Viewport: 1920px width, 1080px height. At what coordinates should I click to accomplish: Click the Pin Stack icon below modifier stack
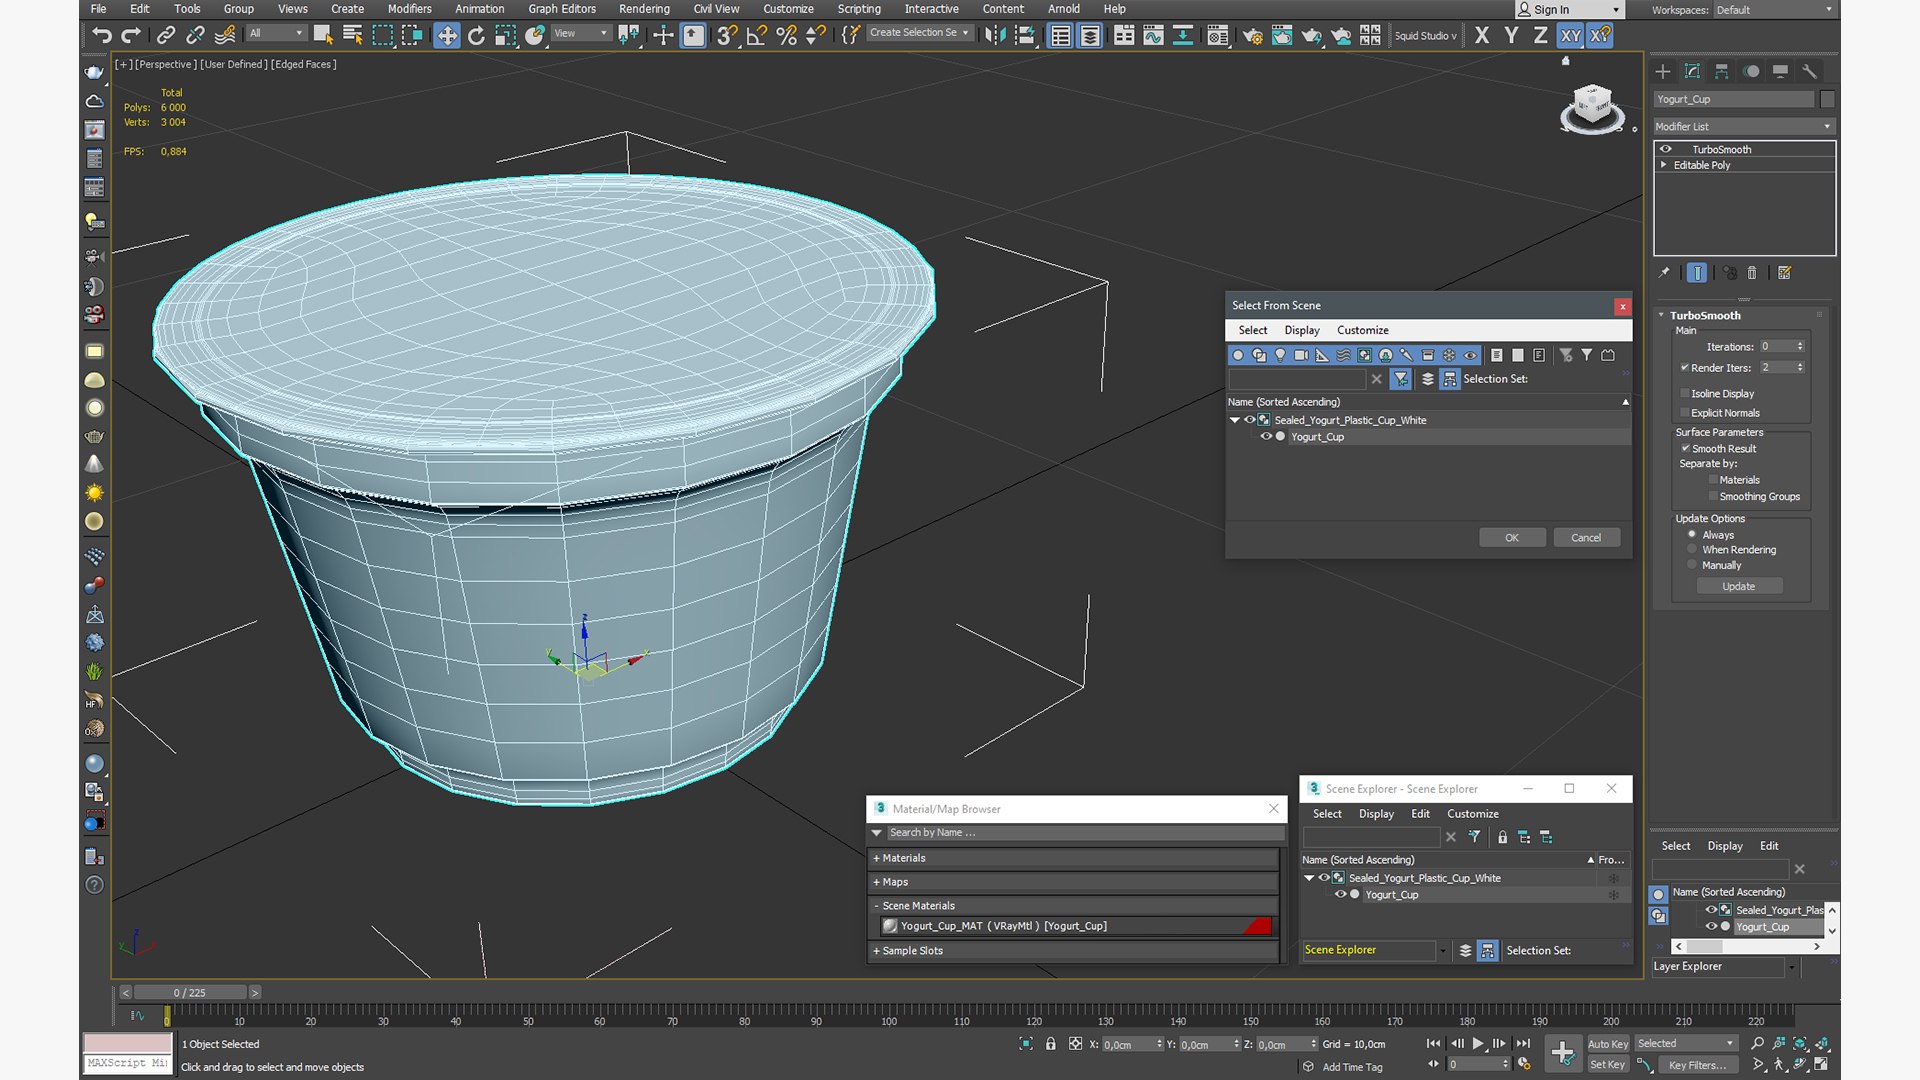(1664, 272)
